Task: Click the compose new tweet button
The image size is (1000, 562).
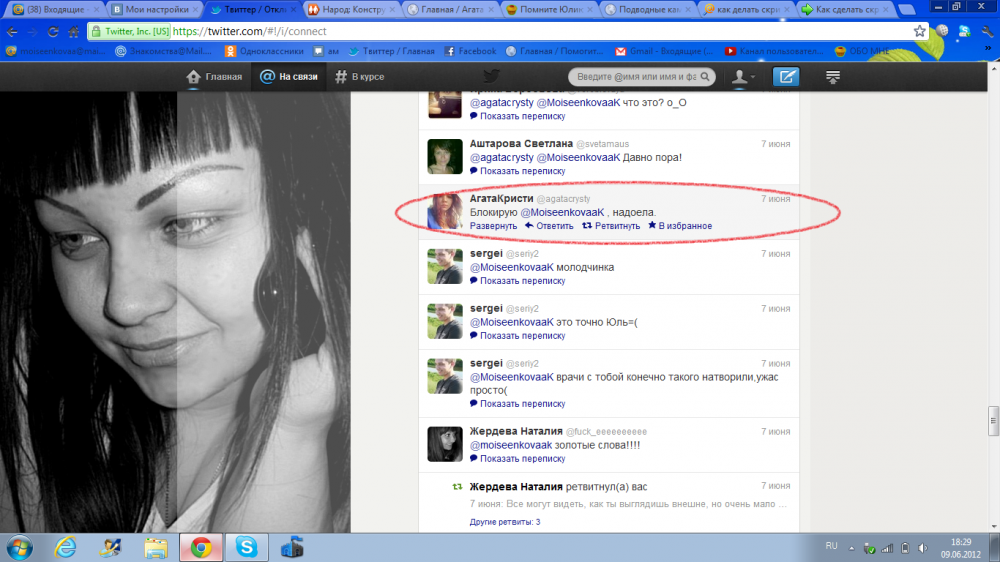Action: coord(786,77)
